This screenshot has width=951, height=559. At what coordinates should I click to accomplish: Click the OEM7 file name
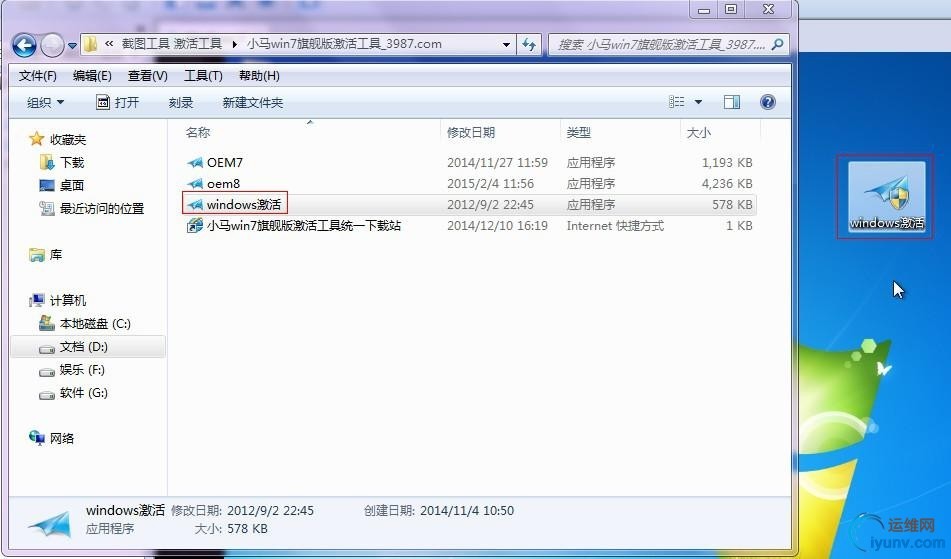click(224, 162)
